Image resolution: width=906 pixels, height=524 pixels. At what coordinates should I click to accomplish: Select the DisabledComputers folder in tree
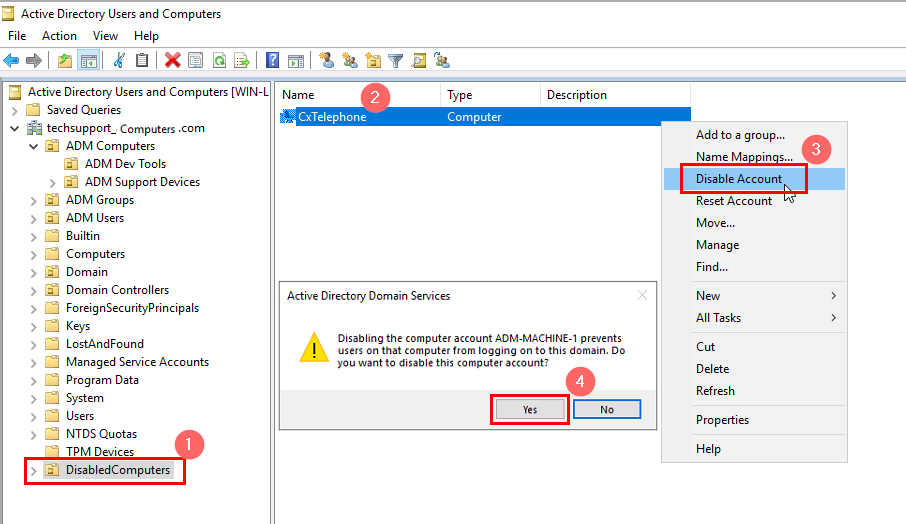(117, 470)
